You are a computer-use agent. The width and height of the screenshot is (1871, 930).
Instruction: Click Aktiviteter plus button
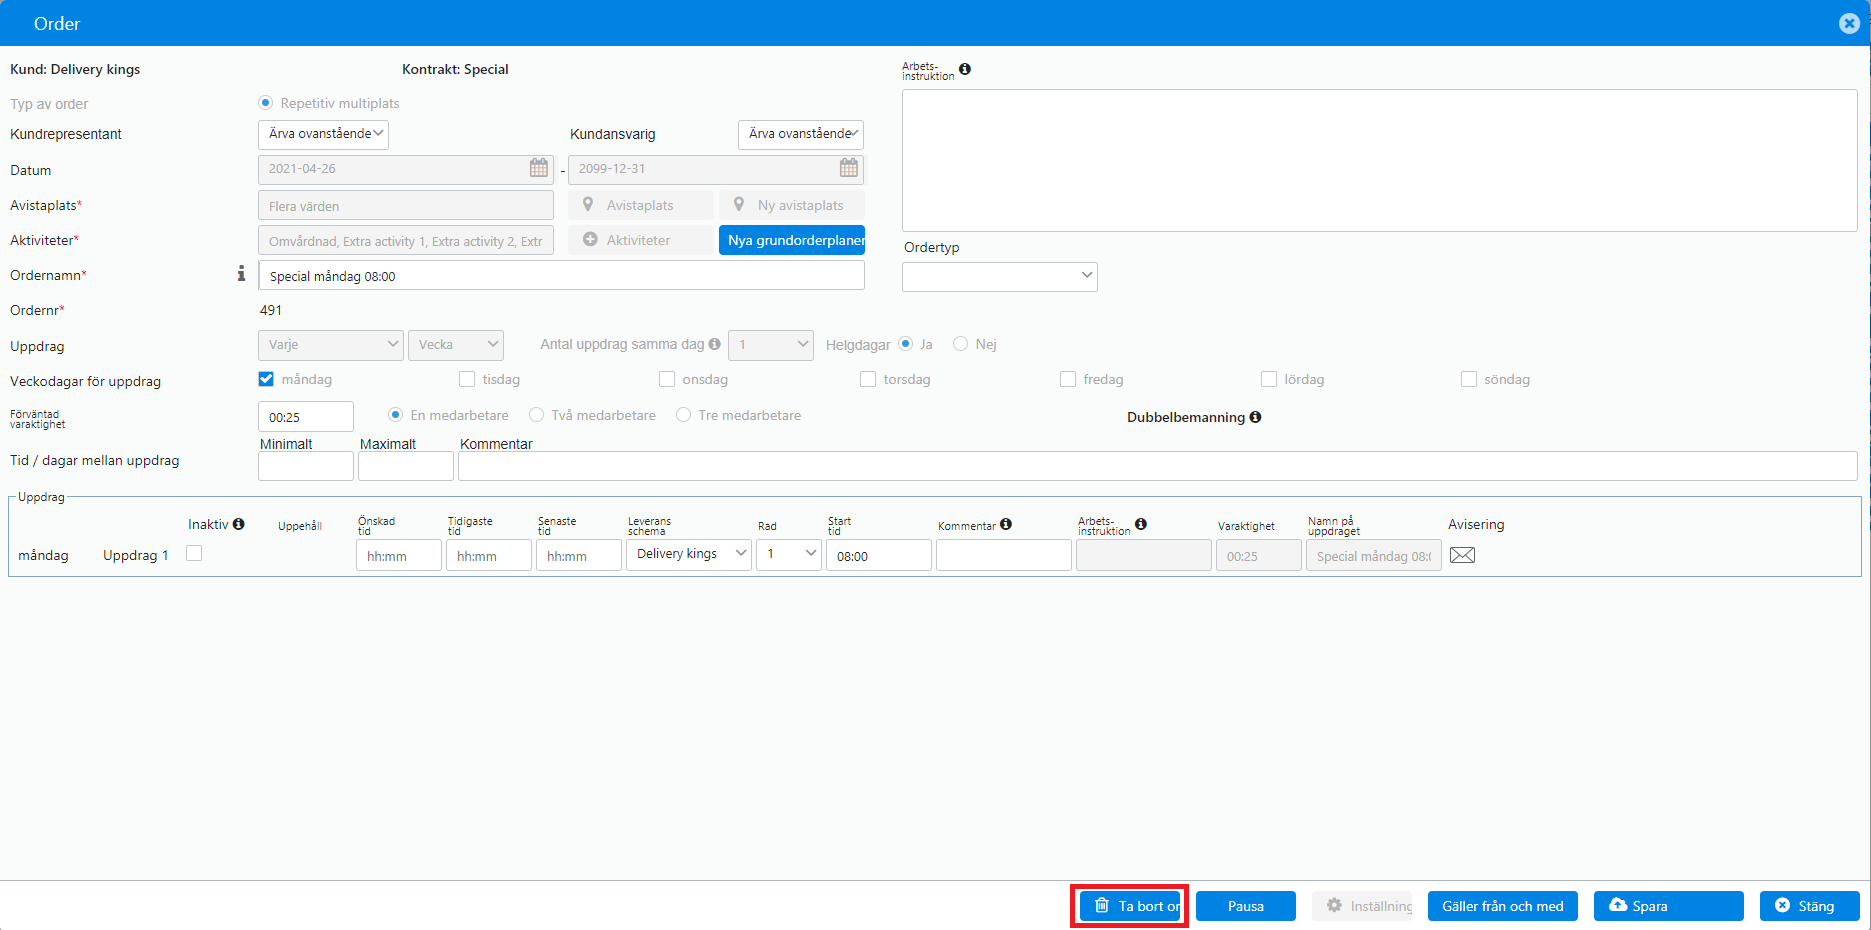pos(641,240)
